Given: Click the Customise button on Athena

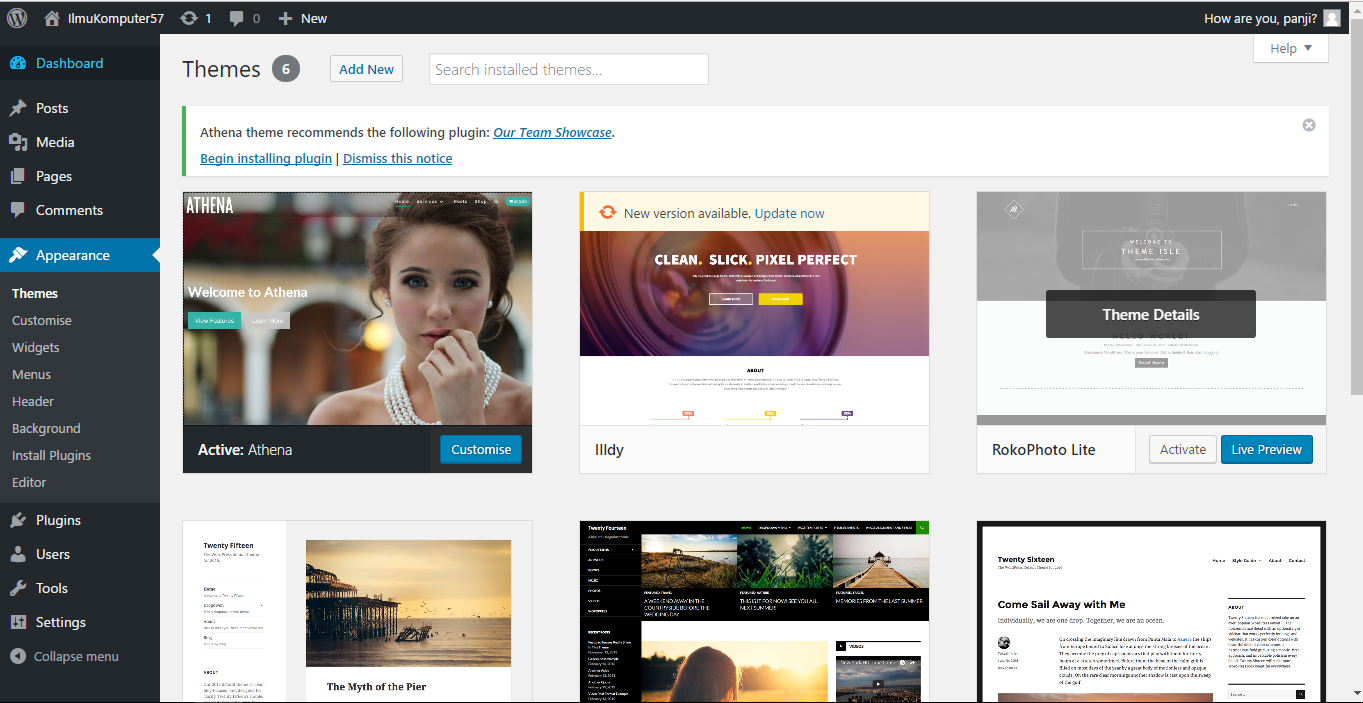Looking at the screenshot, I should point(481,449).
